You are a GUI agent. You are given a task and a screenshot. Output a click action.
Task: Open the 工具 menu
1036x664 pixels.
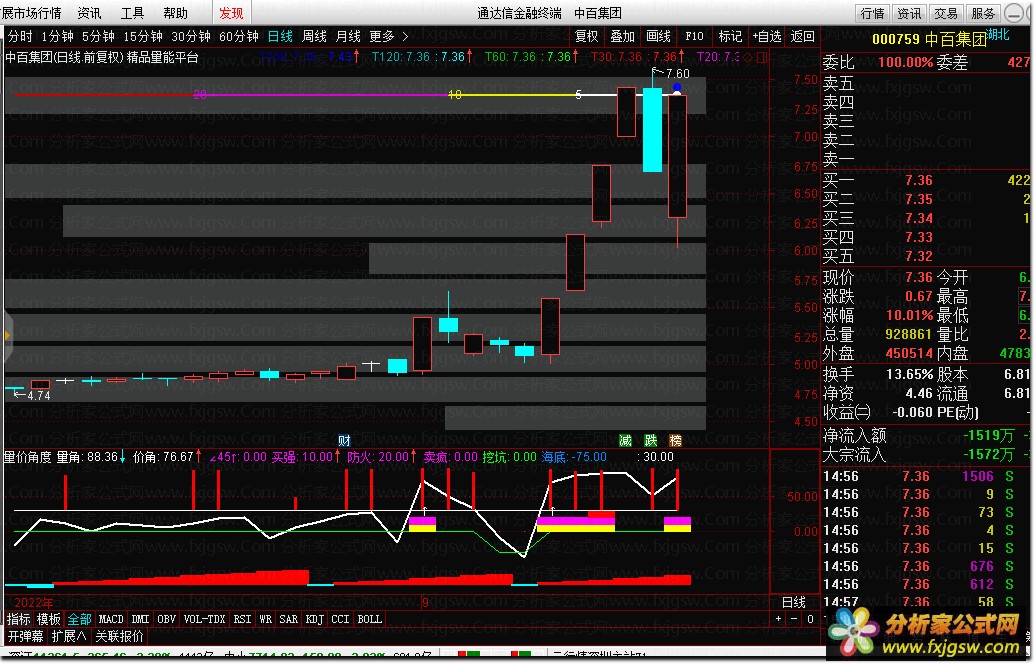coord(132,13)
